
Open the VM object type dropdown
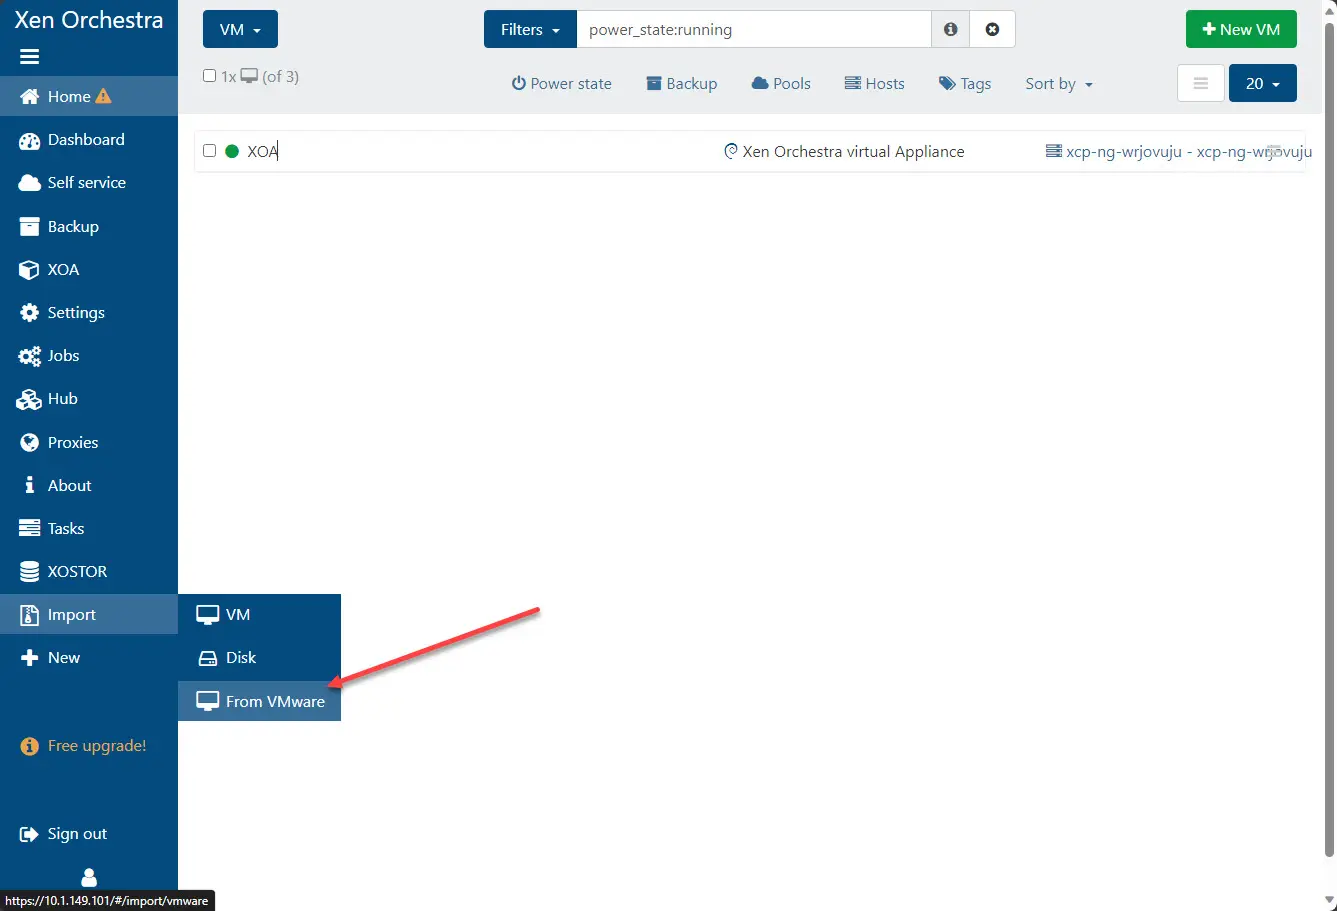click(240, 30)
